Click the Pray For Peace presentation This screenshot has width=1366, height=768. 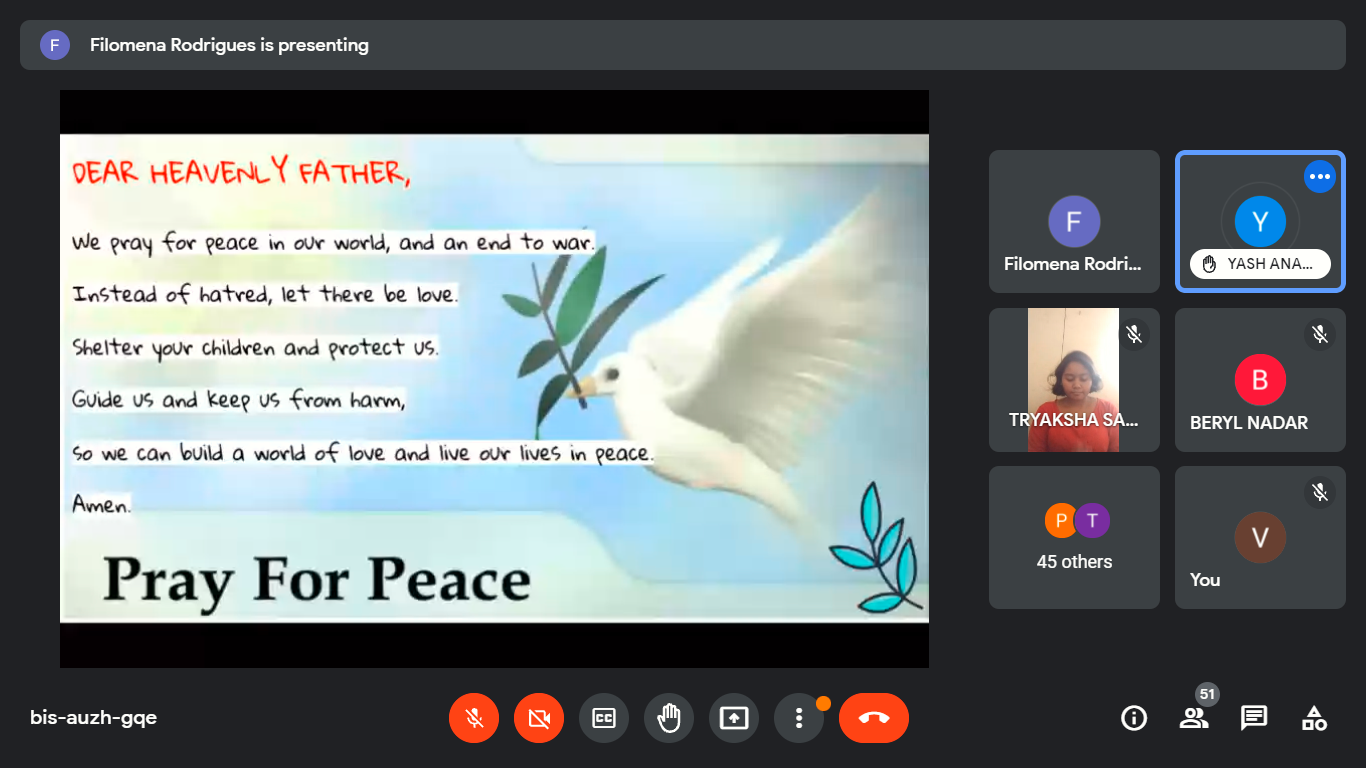tap(494, 378)
